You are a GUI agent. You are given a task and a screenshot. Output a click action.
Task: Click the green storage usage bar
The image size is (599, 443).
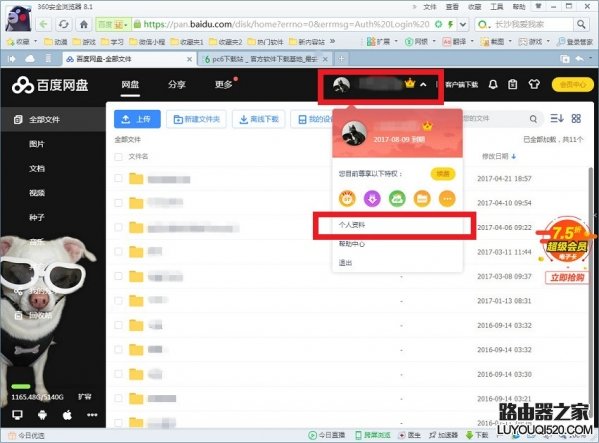[x=21, y=386]
